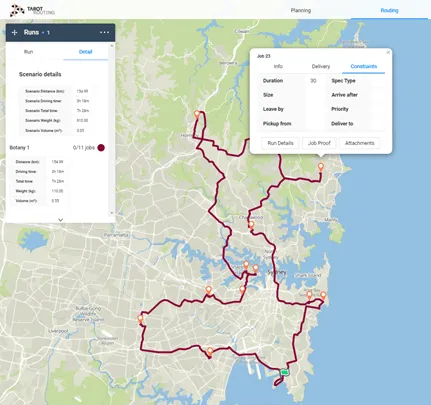Click the Tabot Routing logo

pyautogui.click(x=32, y=10)
